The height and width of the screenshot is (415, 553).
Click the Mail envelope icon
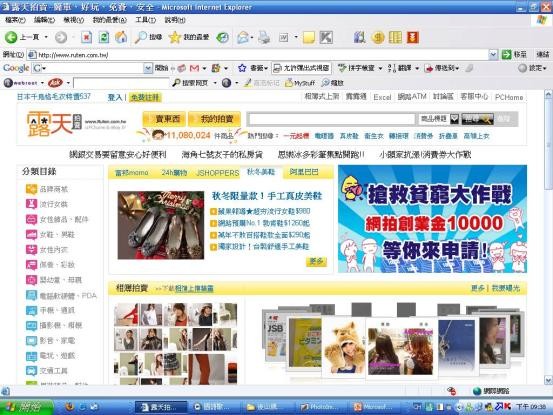243,37
